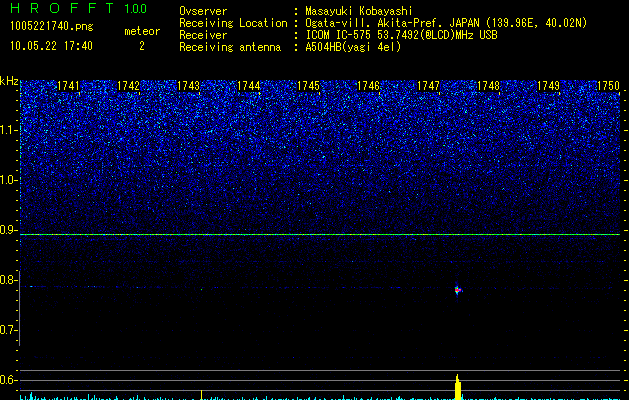629x400 pixels.
Task: Click the Ogata-vill. Akita-Pref. JAPAN location text
Action: click(446, 23)
